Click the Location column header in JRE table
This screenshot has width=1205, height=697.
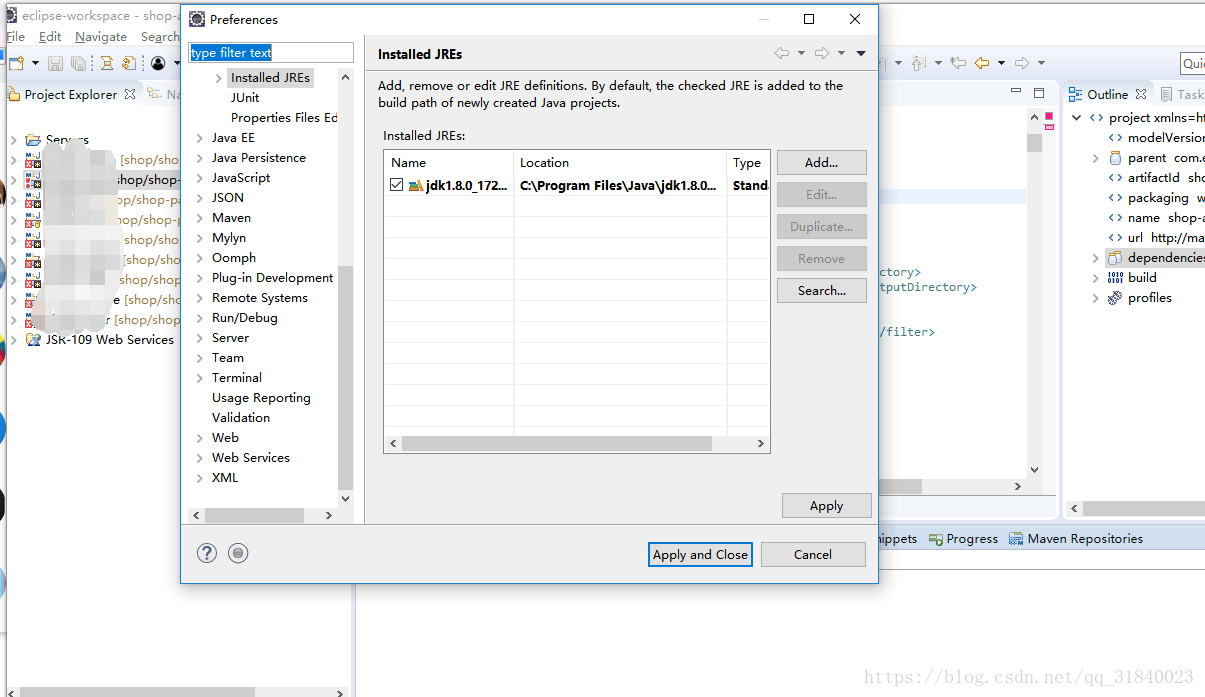pyautogui.click(x=620, y=162)
